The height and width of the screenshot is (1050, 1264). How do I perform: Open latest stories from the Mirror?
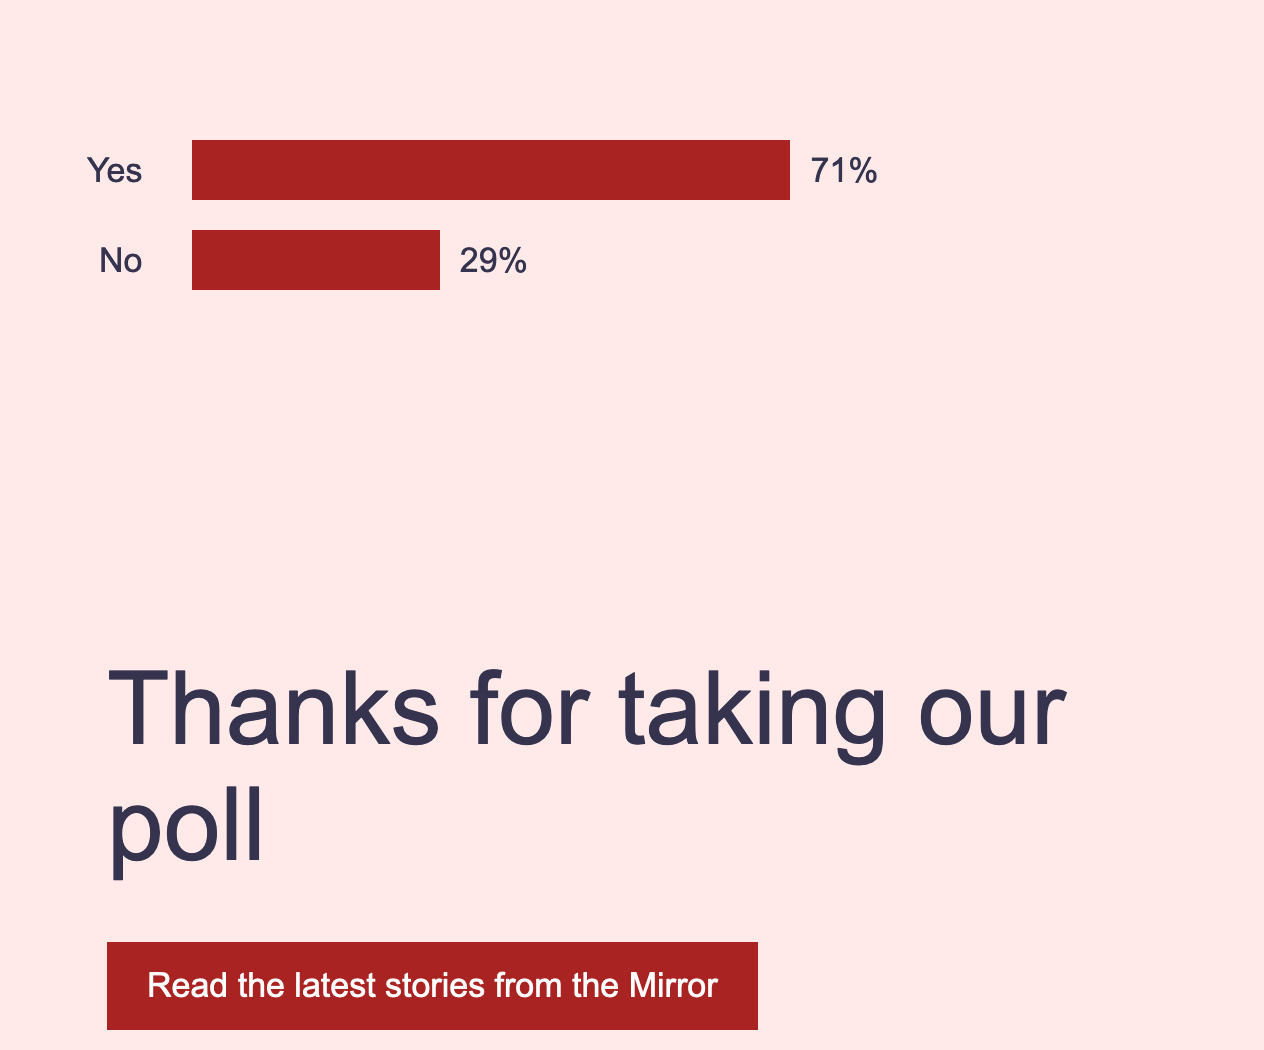[x=432, y=985]
